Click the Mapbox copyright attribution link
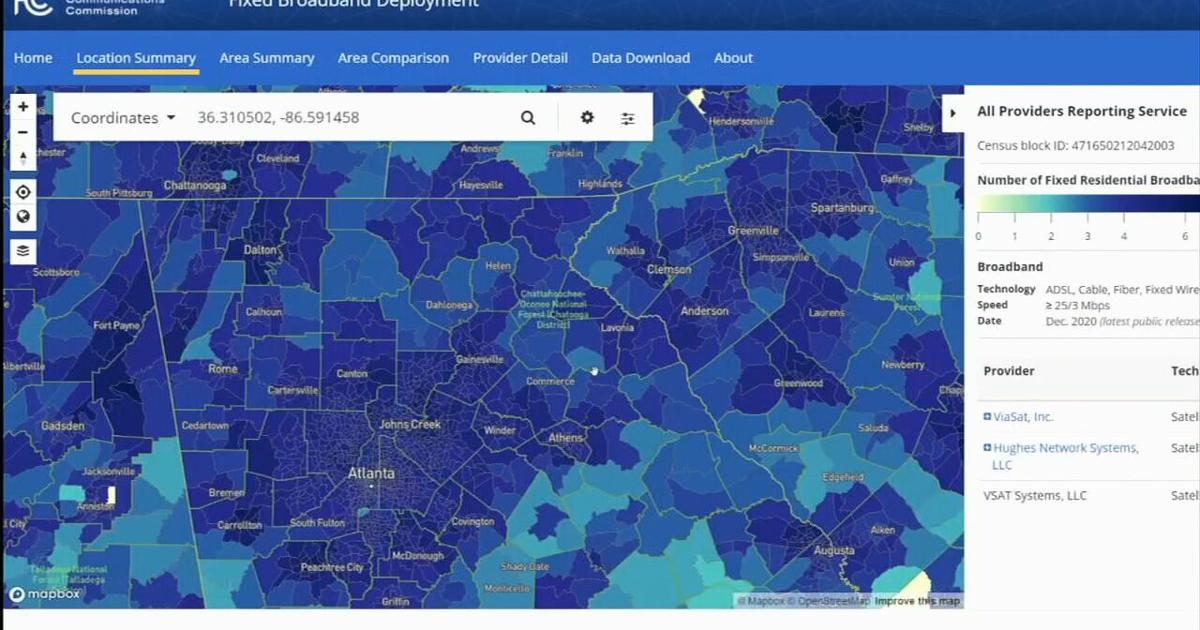Image resolution: width=1200 pixels, height=630 pixels. point(759,601)
